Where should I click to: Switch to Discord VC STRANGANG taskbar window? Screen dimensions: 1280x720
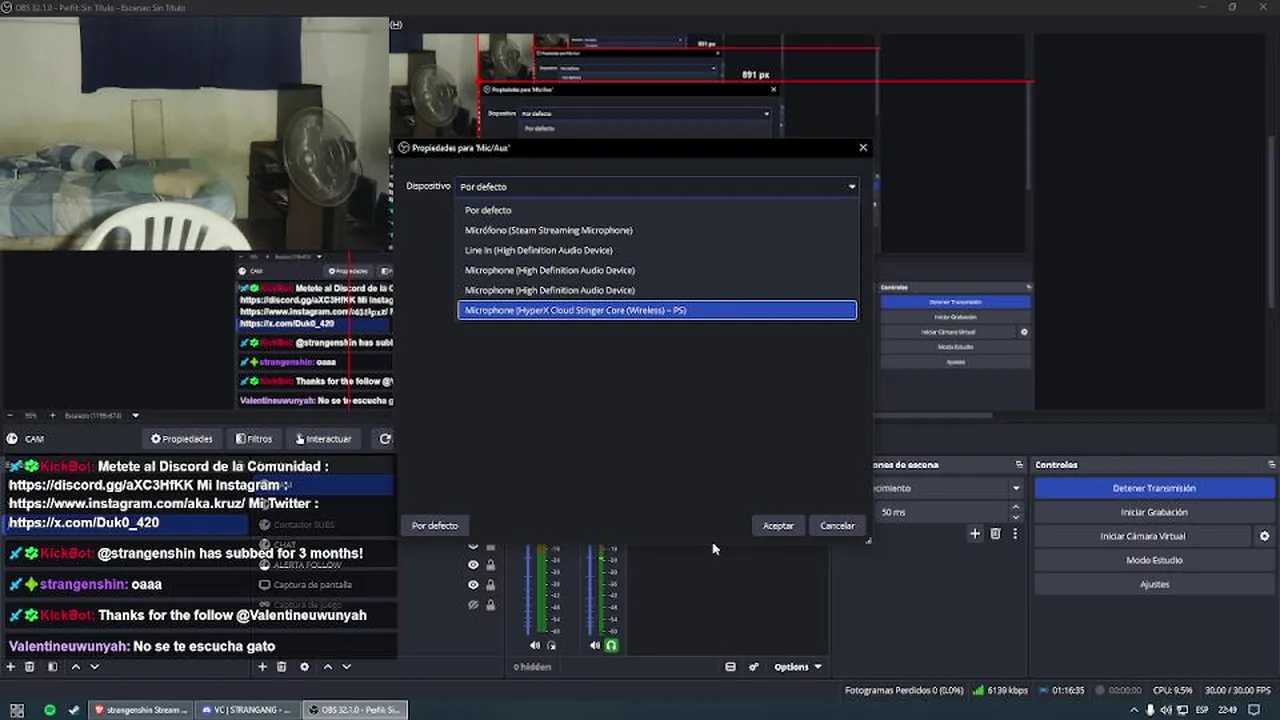246,710
